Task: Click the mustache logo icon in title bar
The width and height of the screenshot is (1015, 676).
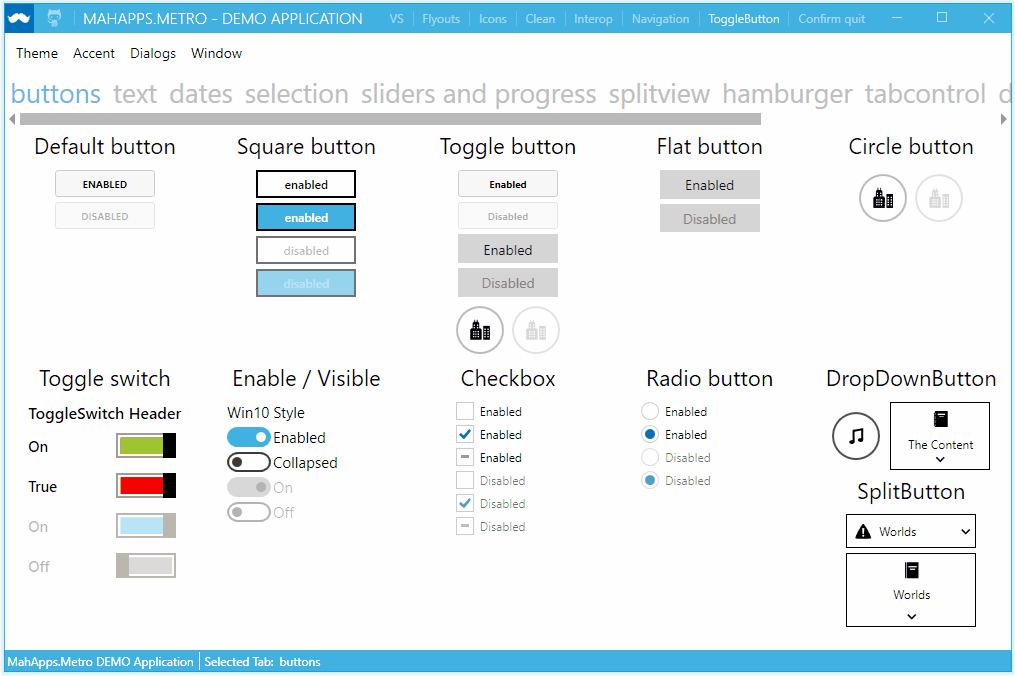Action: [x=19, y=19]
